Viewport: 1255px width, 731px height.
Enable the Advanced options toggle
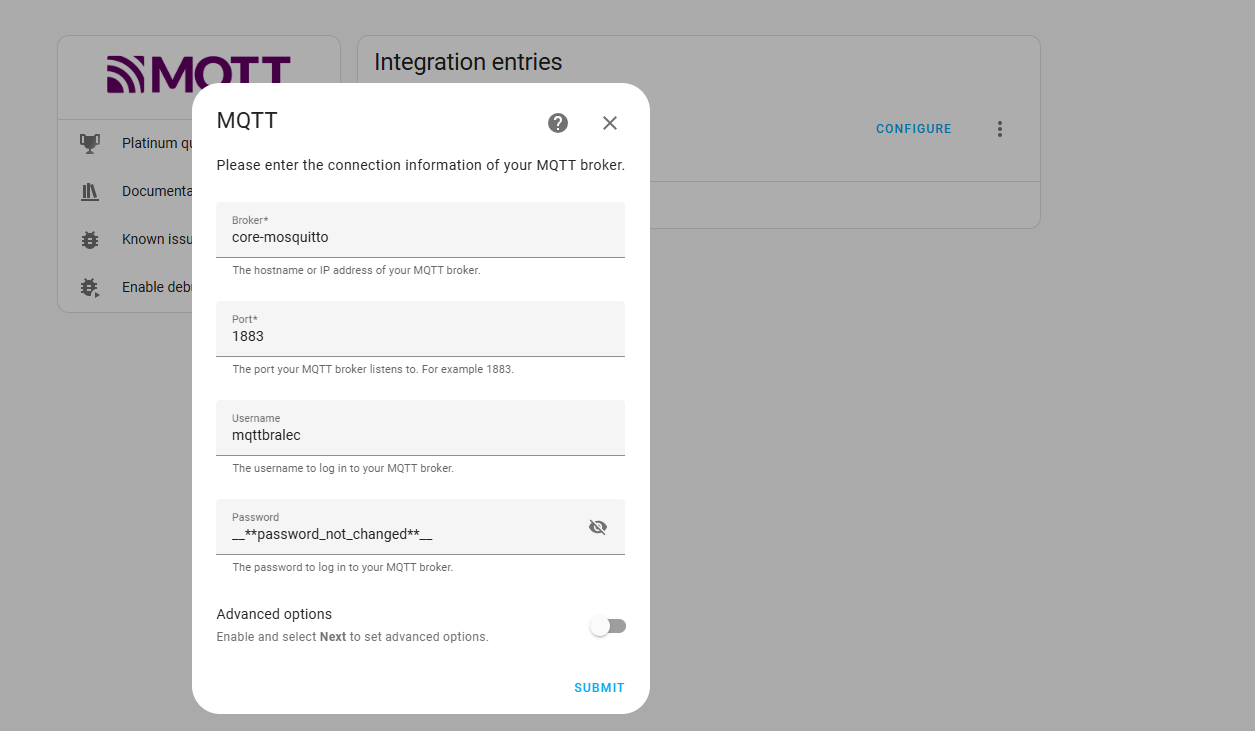click(x=608, y=624)
